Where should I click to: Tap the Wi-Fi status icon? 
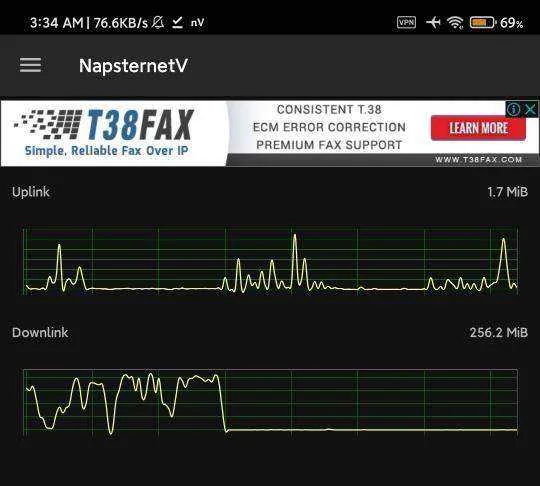pyautogui.click(x=455, y=23)
